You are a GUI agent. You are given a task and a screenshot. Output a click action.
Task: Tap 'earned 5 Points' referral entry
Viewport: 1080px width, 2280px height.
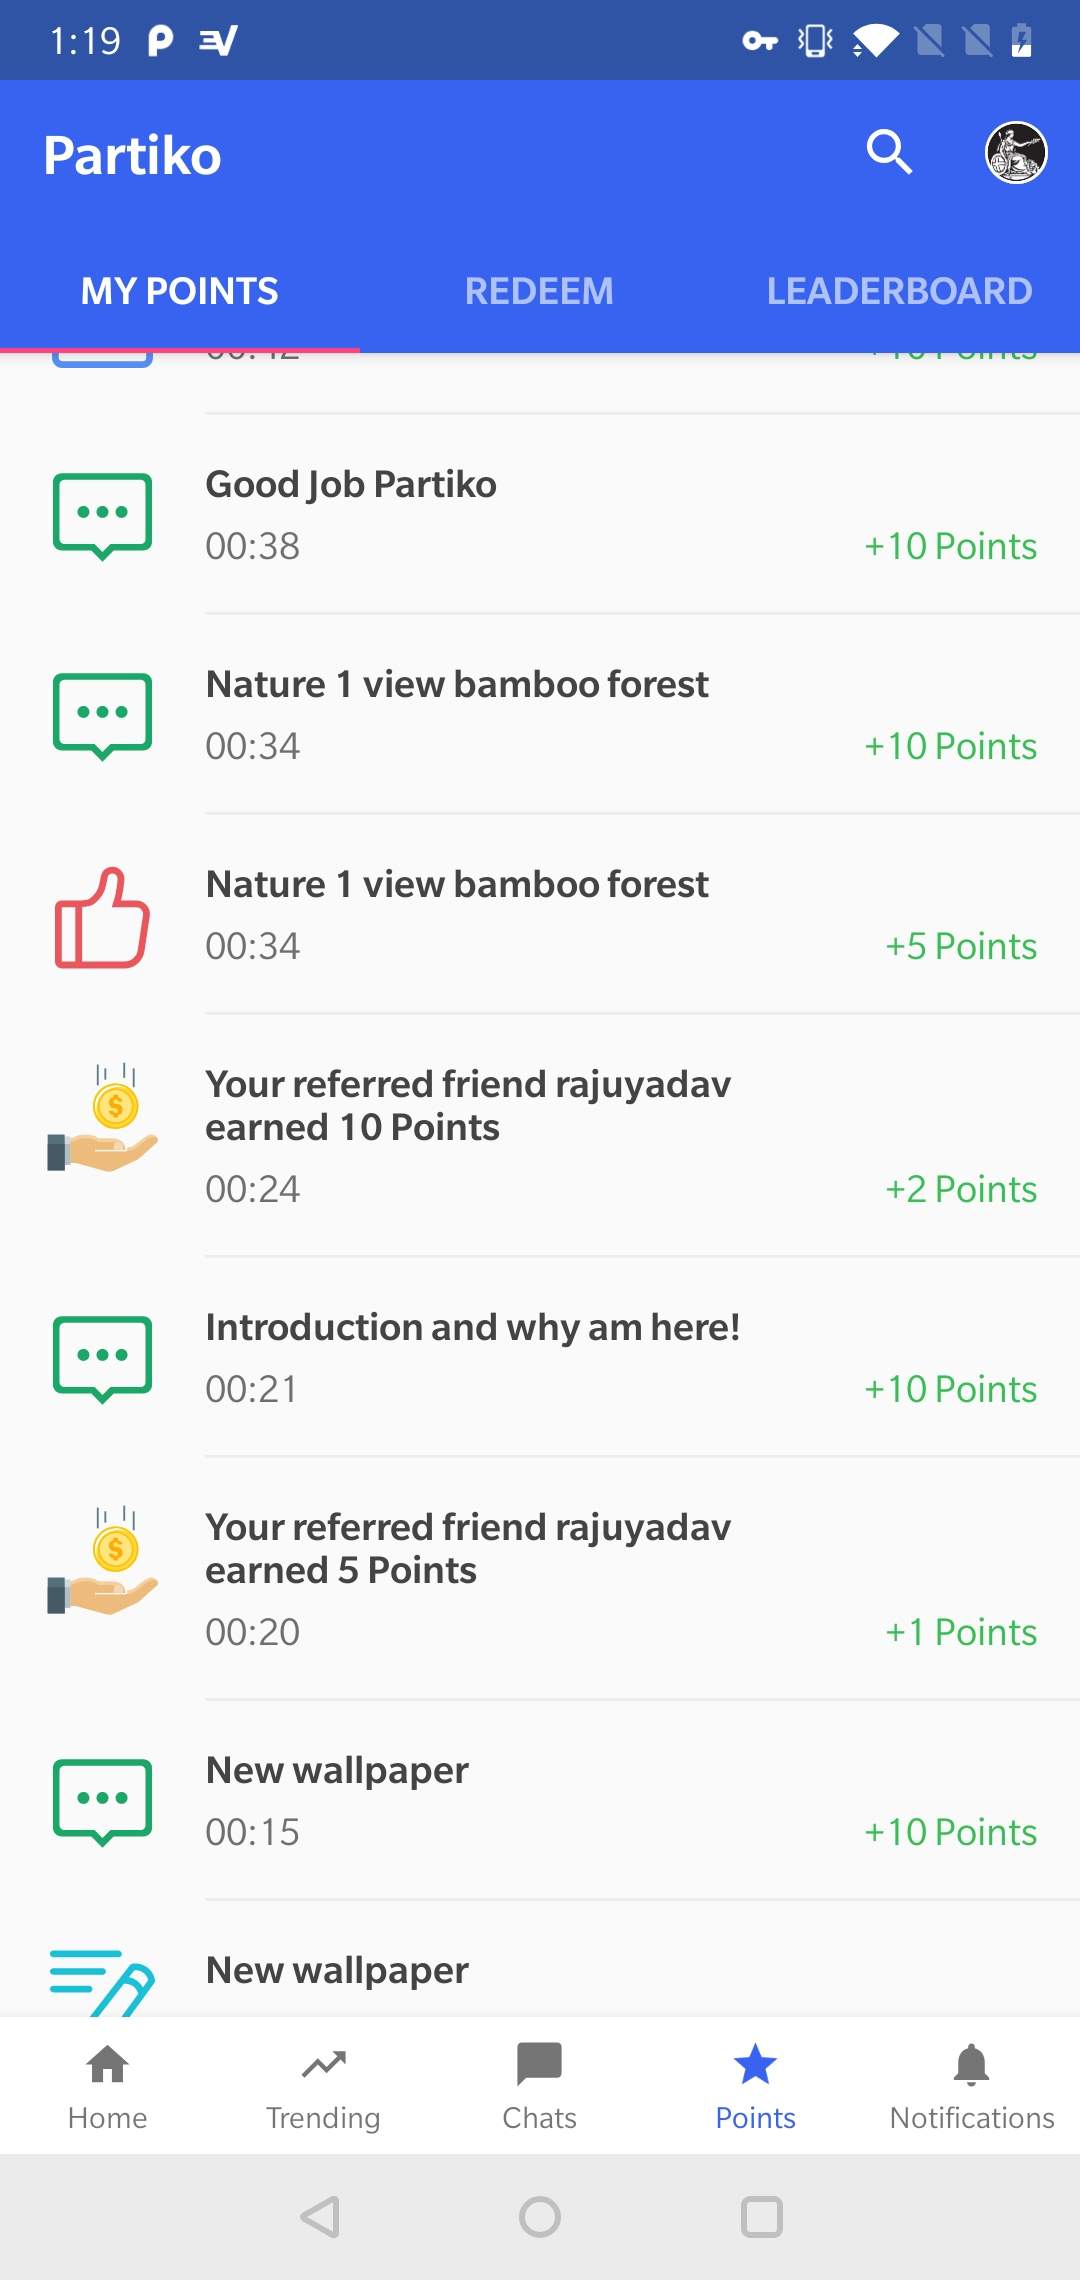point(468,1549)
